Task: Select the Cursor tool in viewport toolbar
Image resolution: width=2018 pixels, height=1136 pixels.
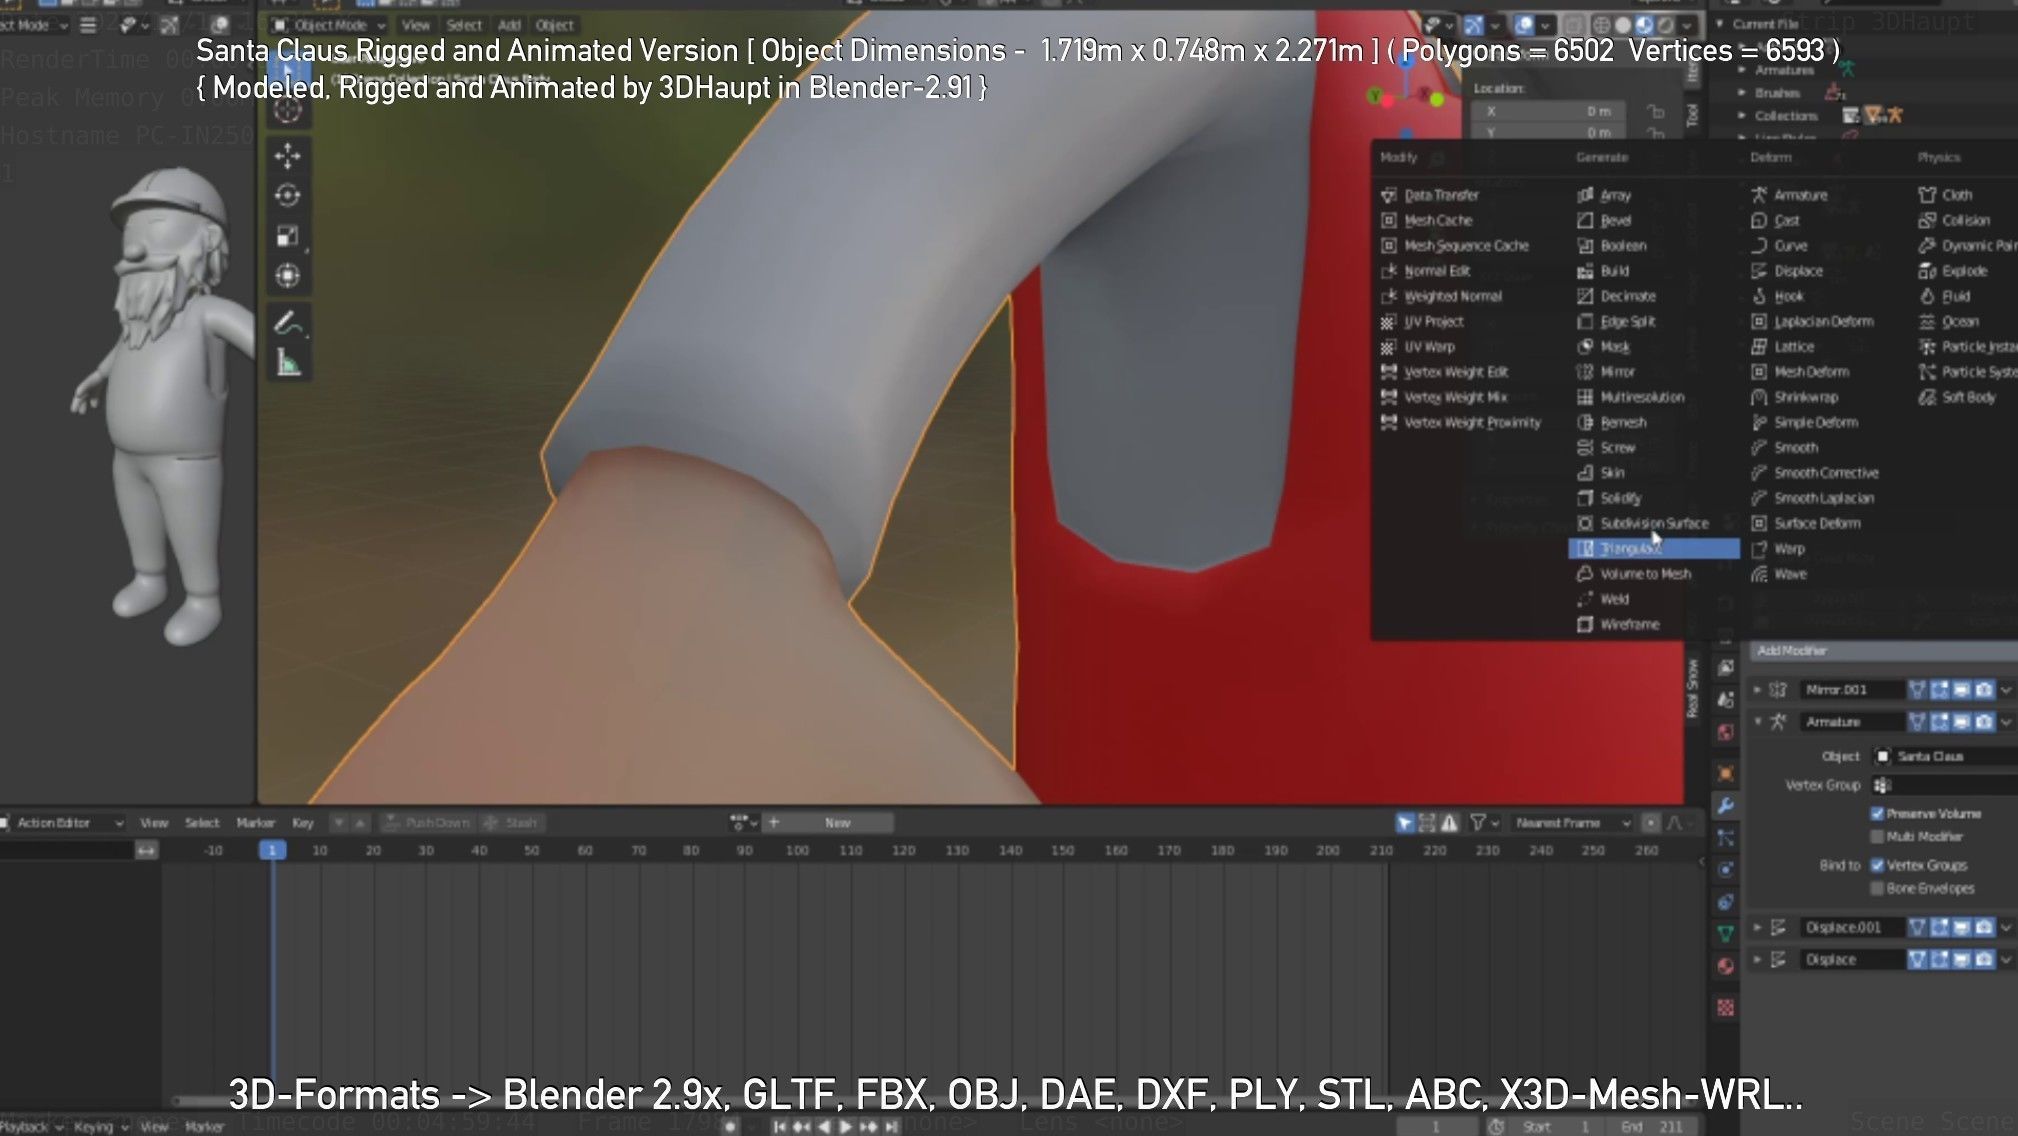Action: 288,111
